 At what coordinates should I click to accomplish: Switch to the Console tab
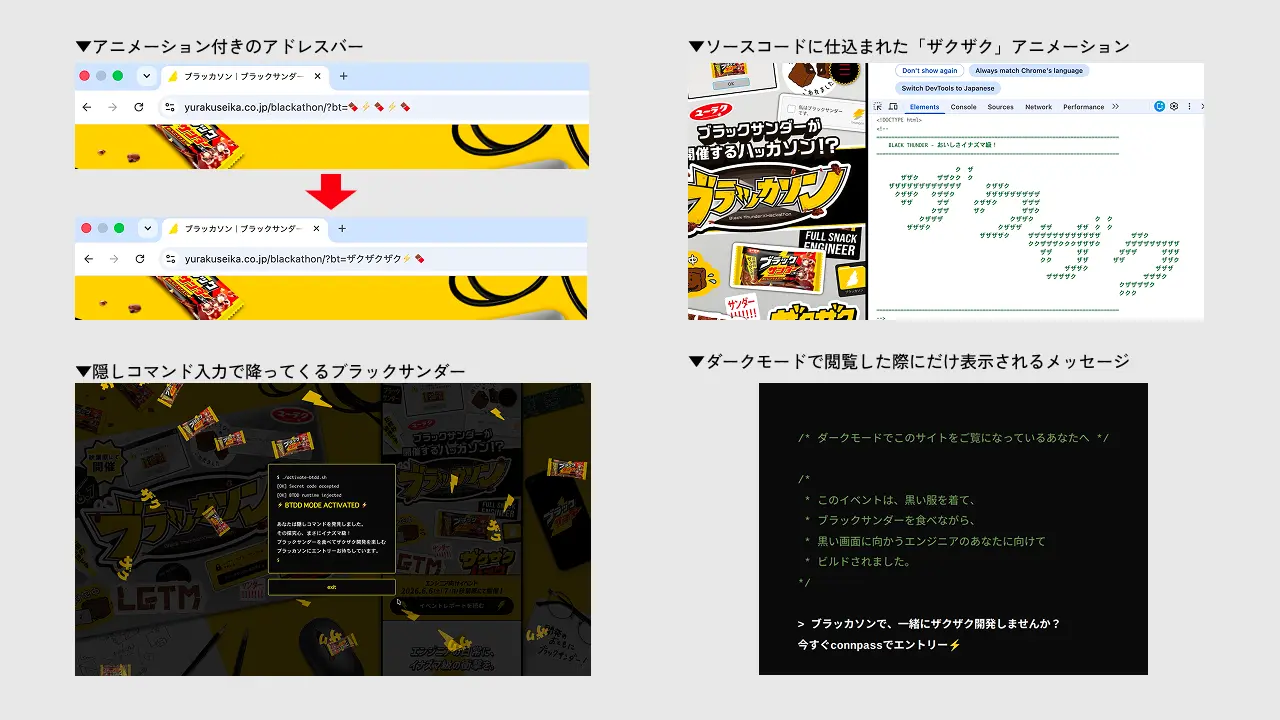(x=964, y=107)
